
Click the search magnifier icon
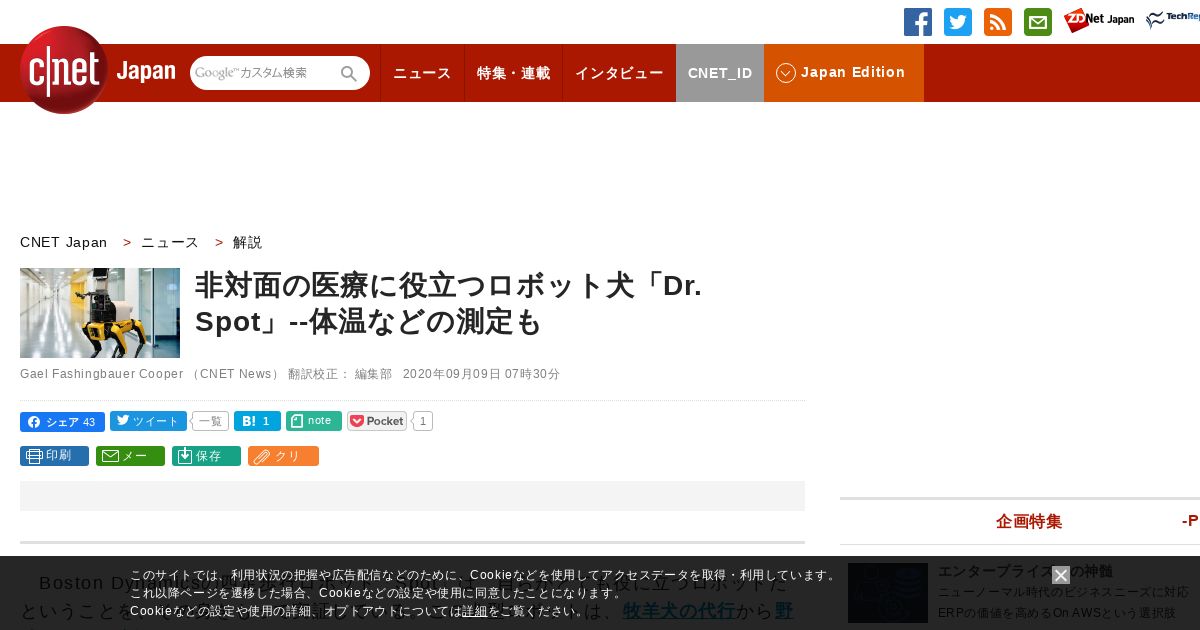[x=349, y=73]
